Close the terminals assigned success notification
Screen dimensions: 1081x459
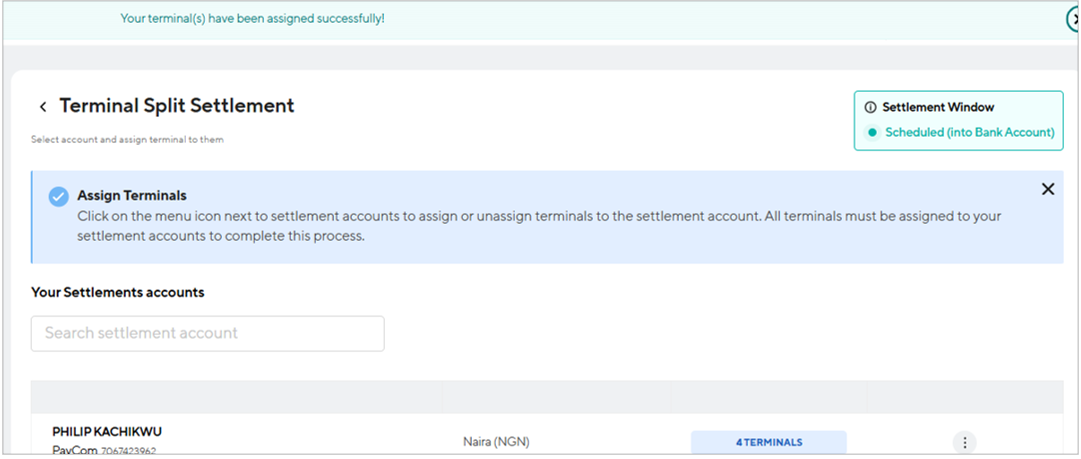coord(1073,21)
